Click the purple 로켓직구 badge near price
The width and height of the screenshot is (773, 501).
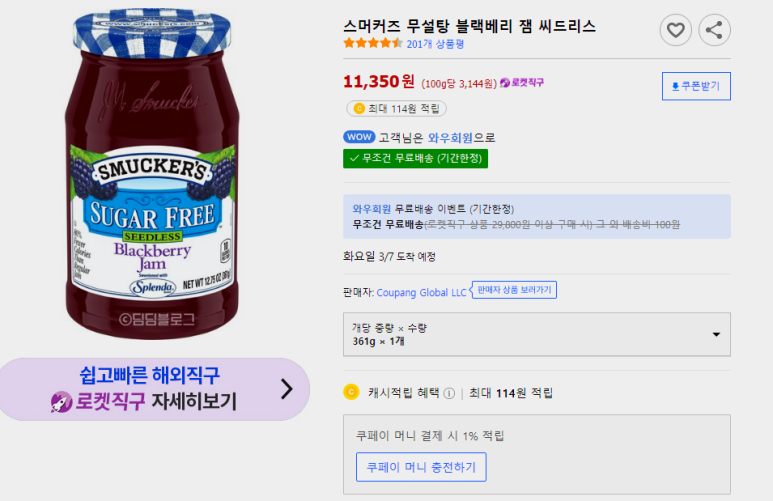[522, 82]
